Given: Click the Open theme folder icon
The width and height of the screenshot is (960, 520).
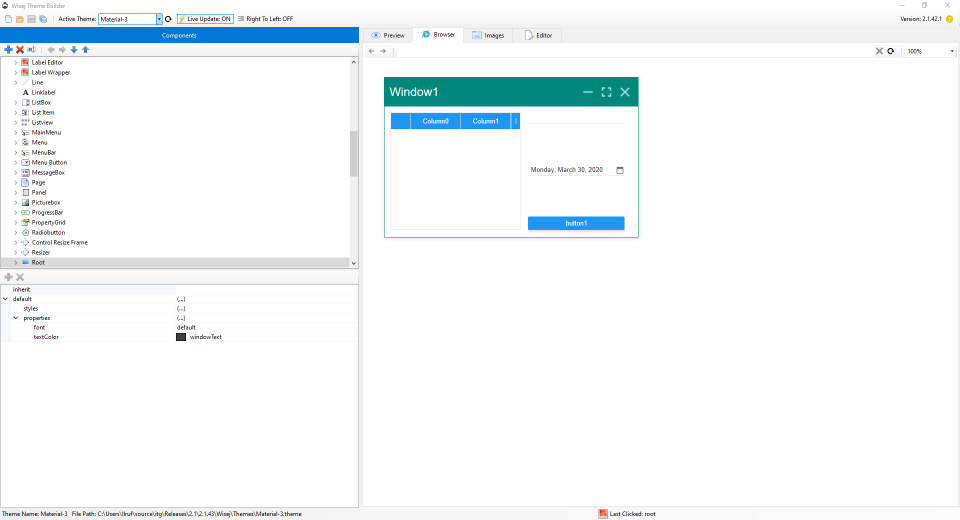Looking at the screenshot, I should 20,19.
